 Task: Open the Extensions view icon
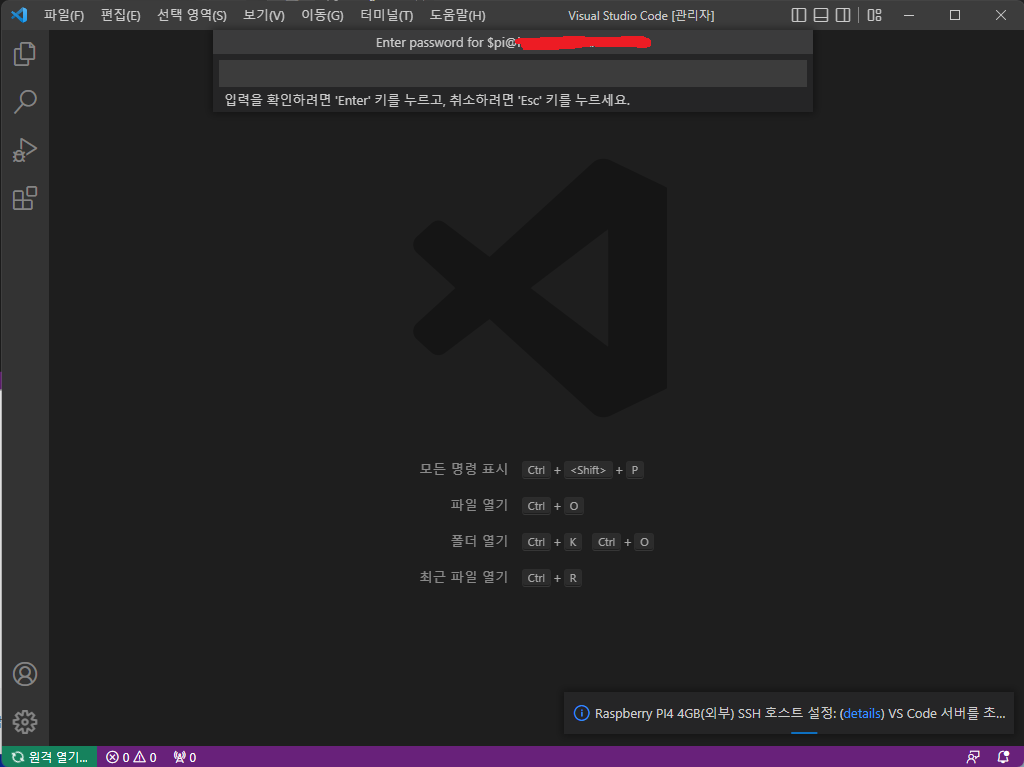click(x=25, y=198)
